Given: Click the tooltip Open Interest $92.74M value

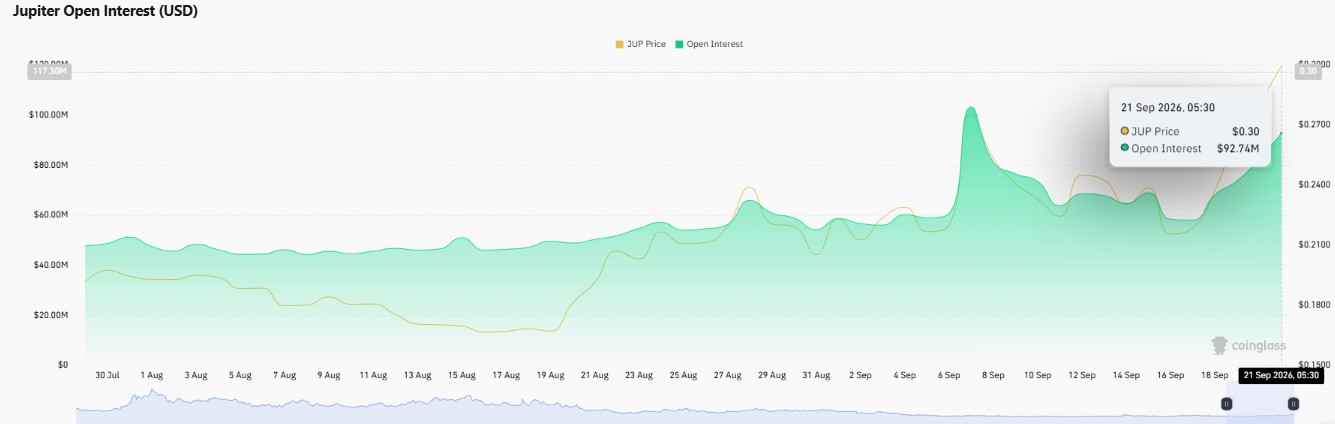Looking at the screenshot, I should (x=1238, y=148).
